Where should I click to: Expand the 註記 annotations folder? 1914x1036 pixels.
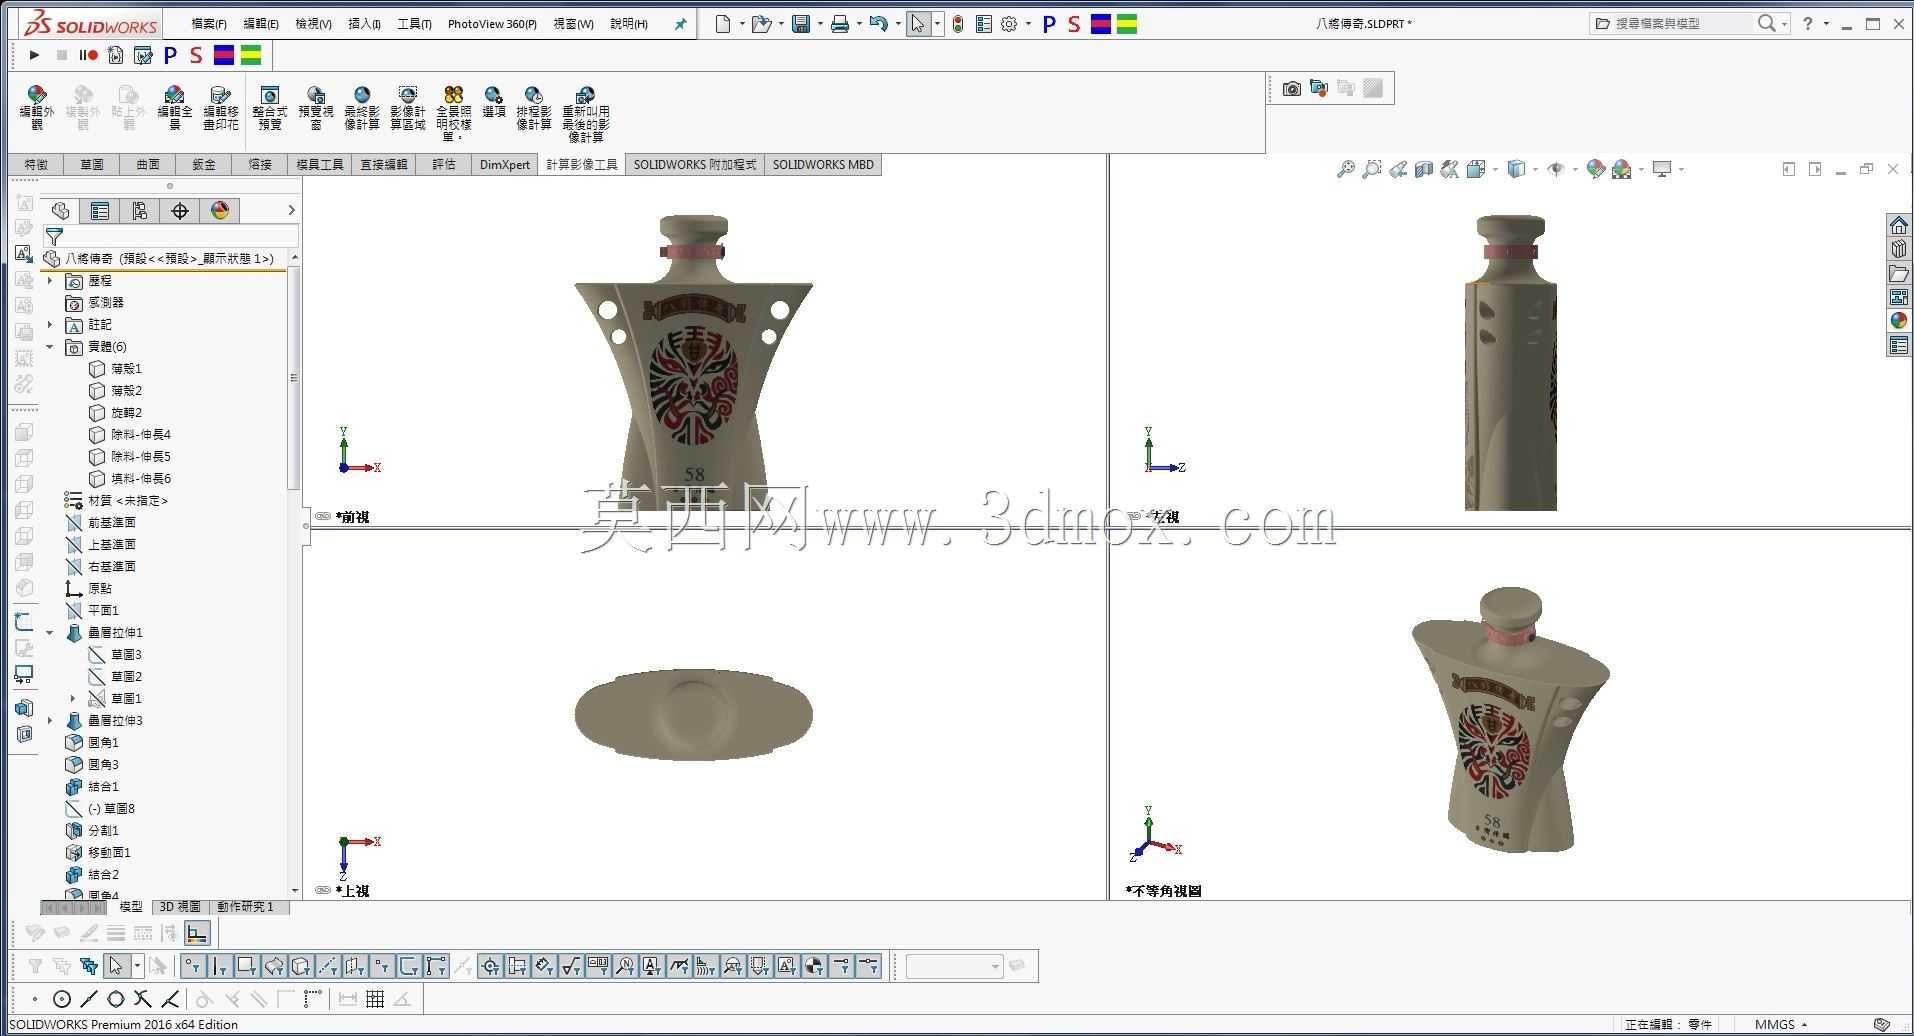(50, 325)
